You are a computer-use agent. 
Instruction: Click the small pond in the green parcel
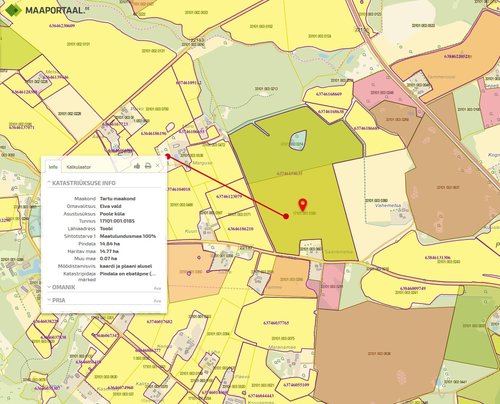[x=298, y=139]
